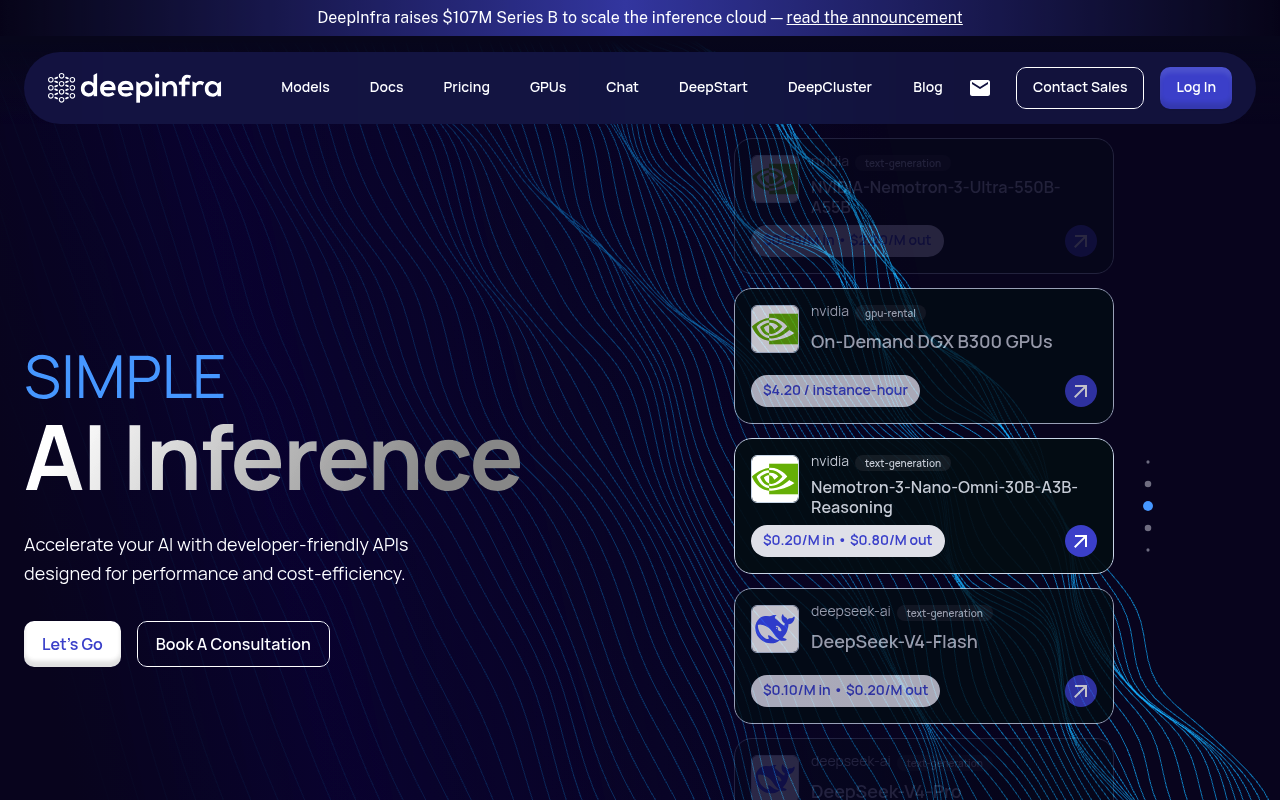
Task: Click NVIDIA logo on DGX B300 card
Action: point(775,329)
